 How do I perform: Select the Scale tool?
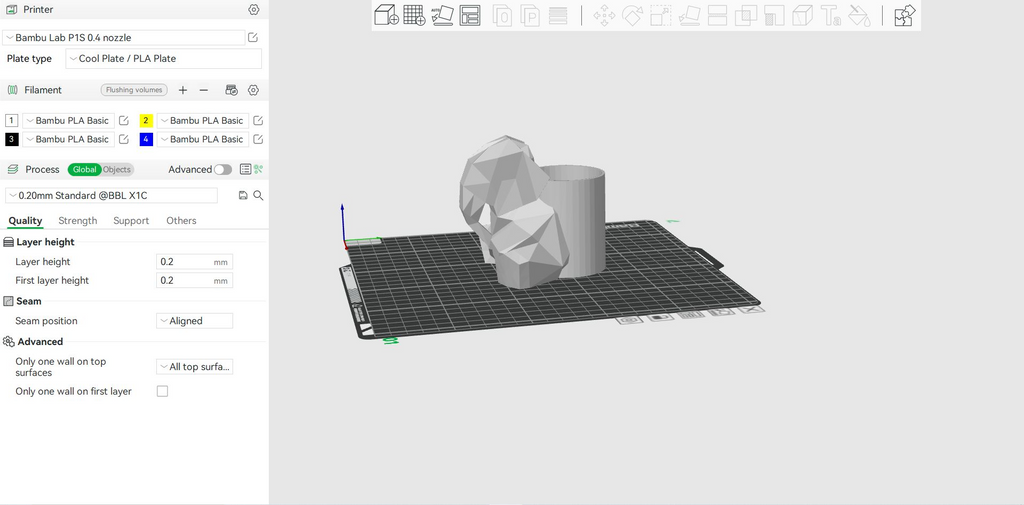(x=660, y=15)
